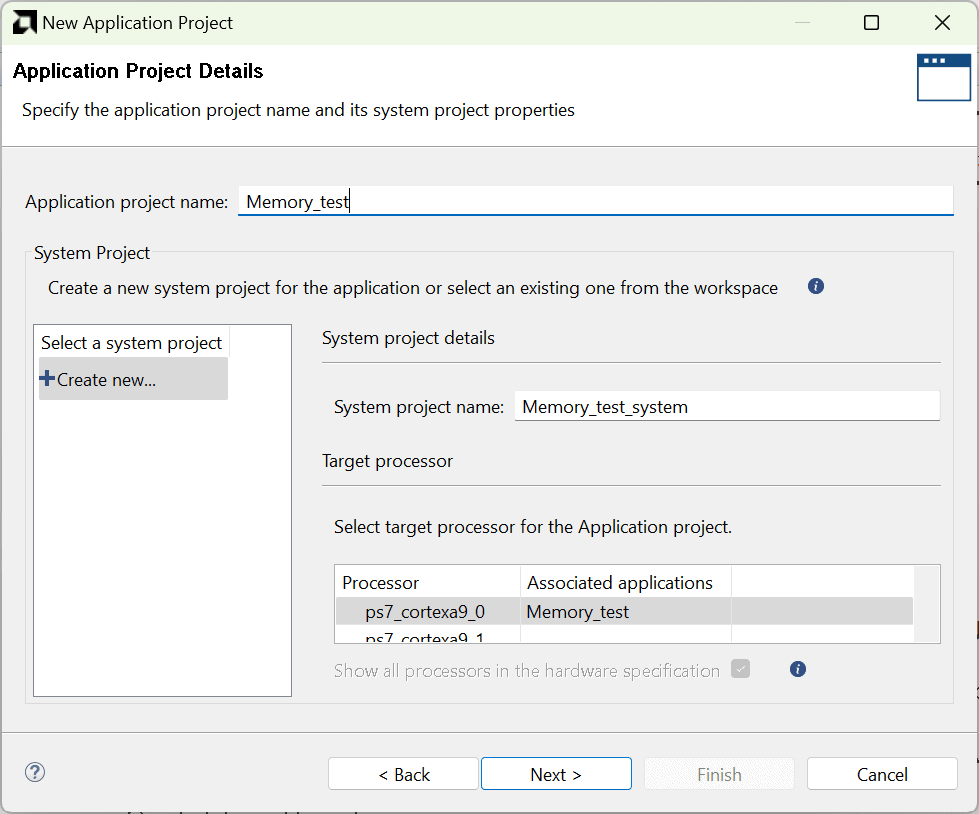Proceed with the Next > button

point(556,774)
